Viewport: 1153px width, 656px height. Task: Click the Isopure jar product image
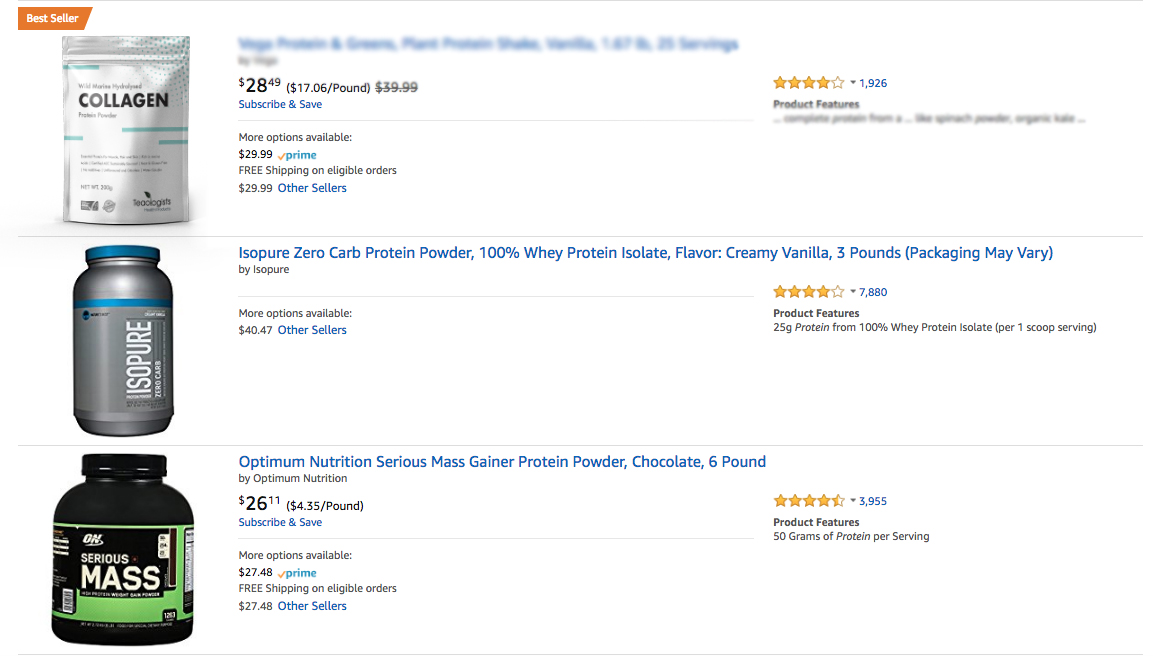(x=123, y=340)
